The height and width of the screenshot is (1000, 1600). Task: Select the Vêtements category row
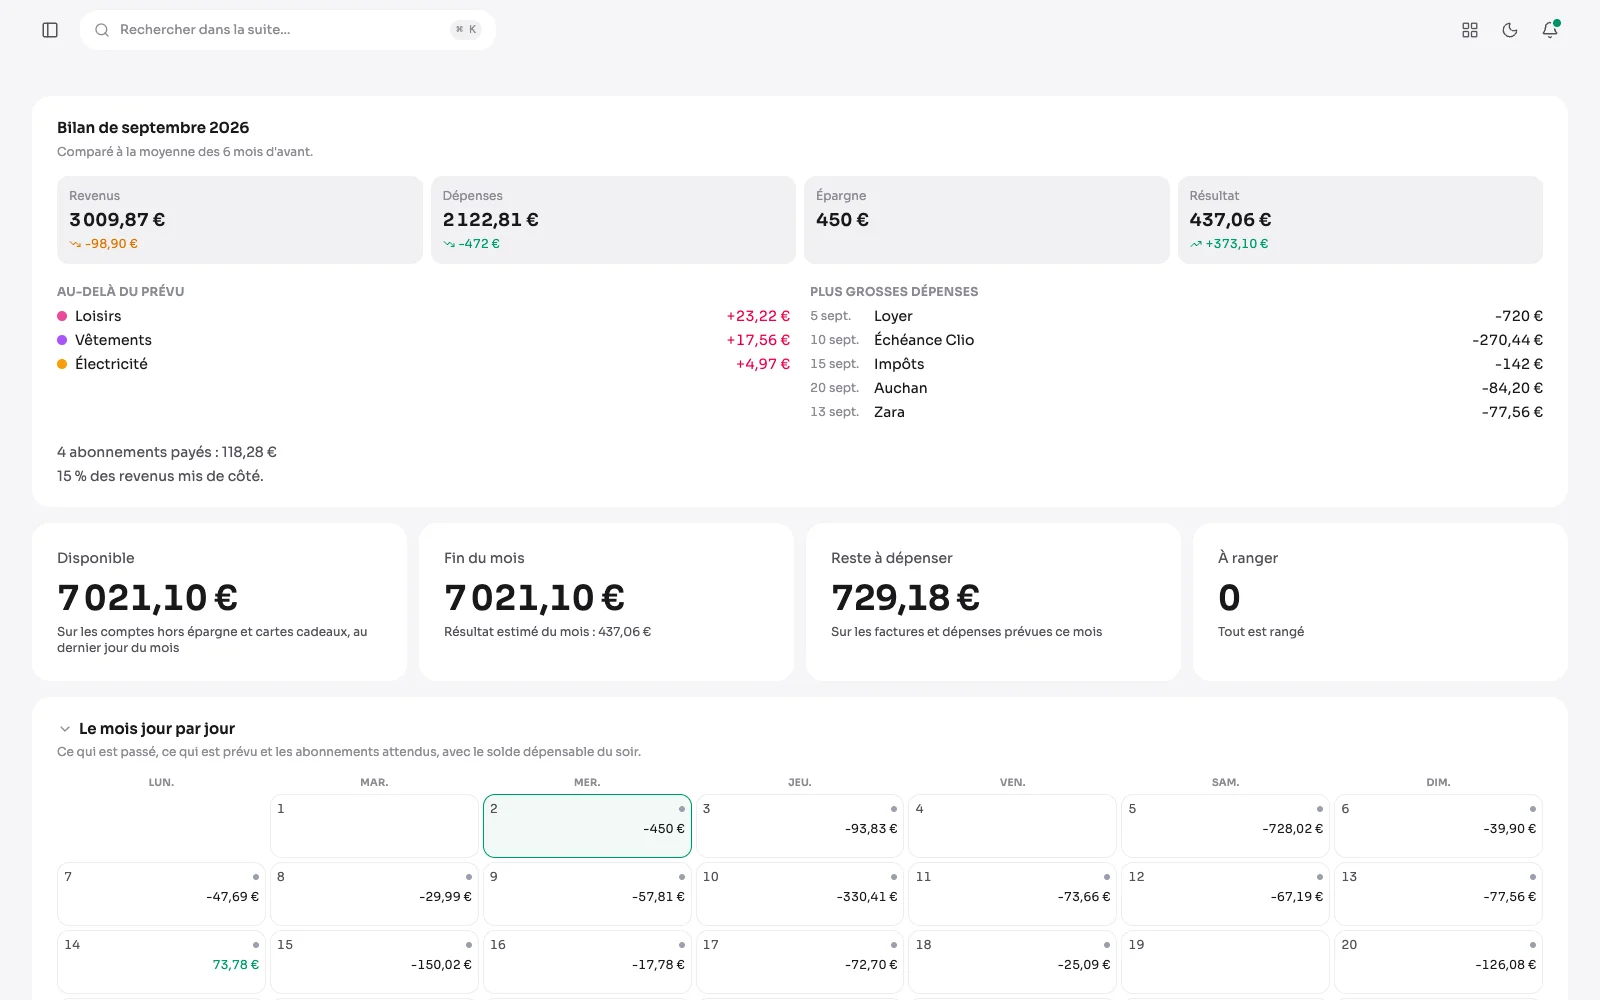(x=423, y=340)
